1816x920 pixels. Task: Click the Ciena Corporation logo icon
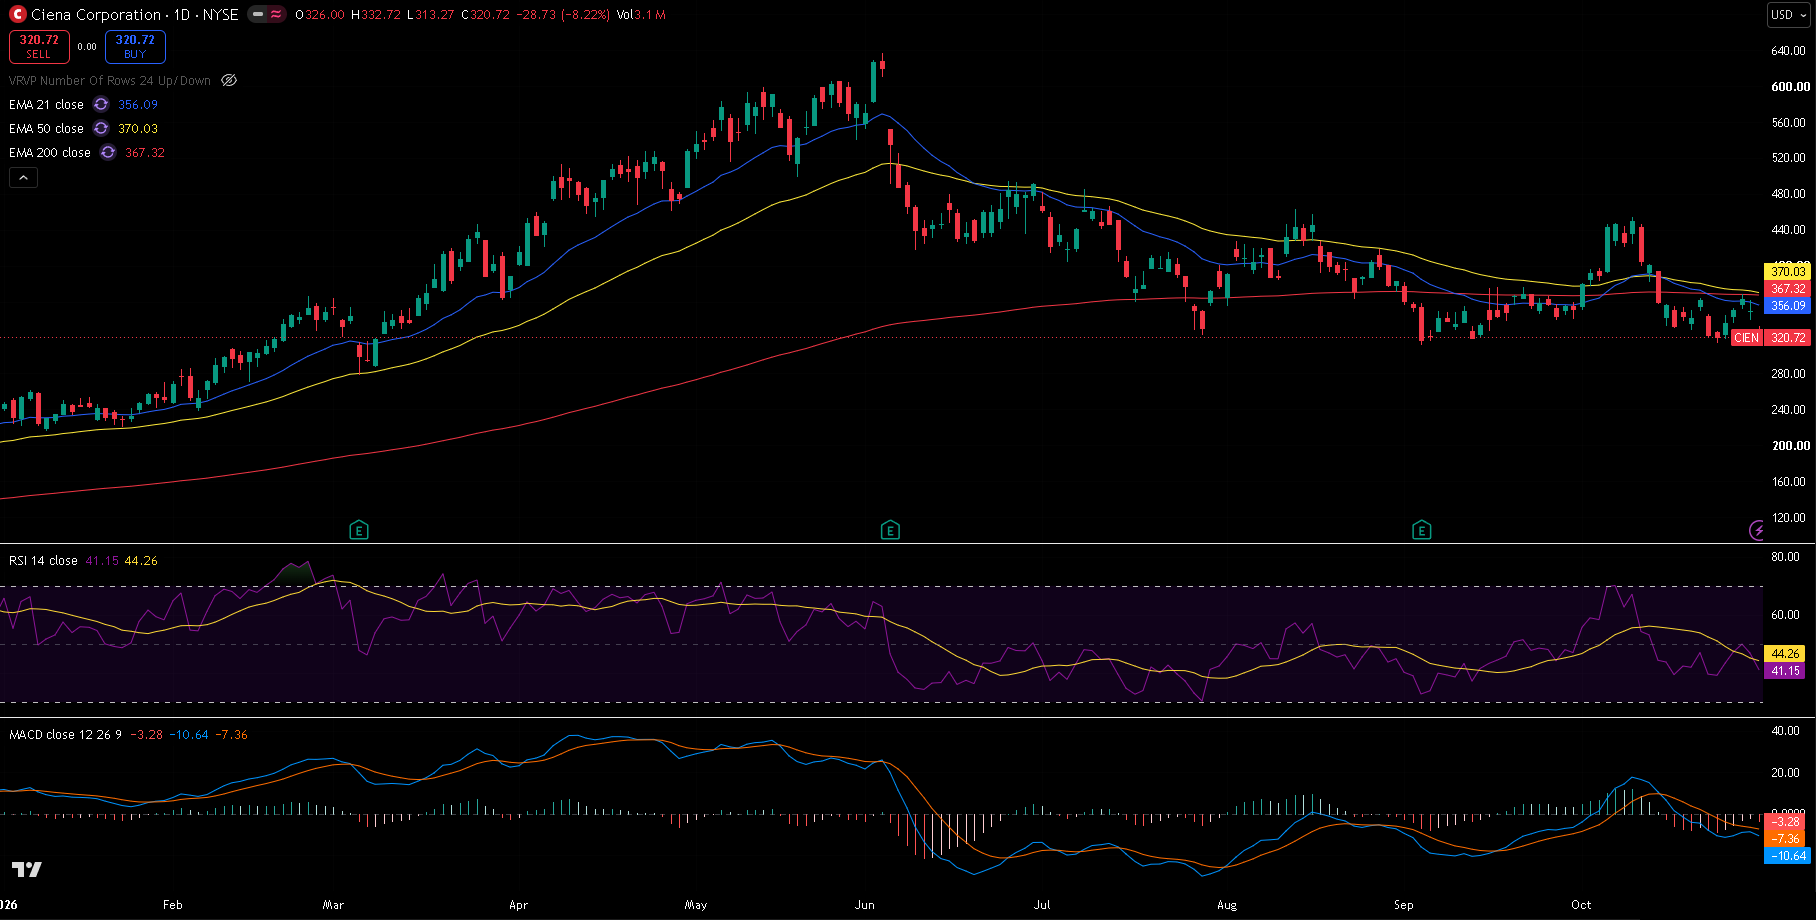(17, 15)
